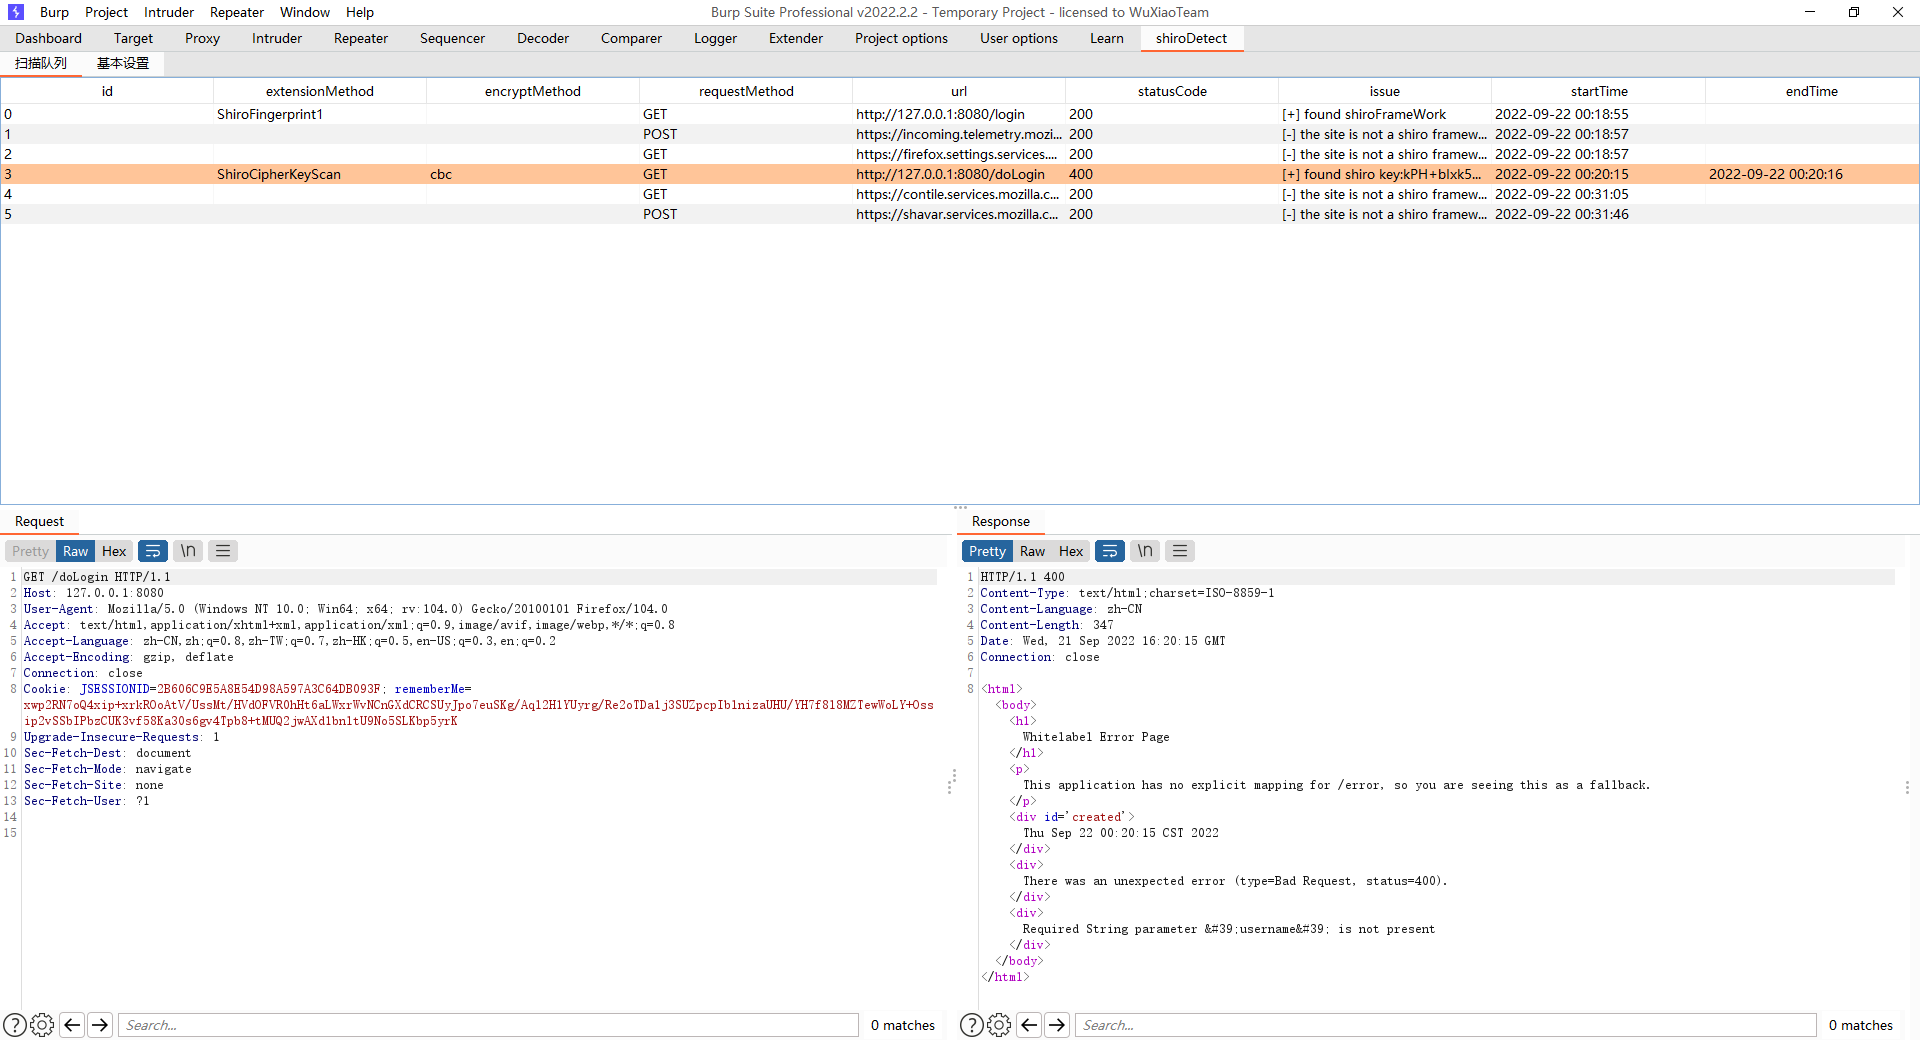1920x1040 pixels.
Task: Show non-printable characters in the Request view
Action: [187, 551]
